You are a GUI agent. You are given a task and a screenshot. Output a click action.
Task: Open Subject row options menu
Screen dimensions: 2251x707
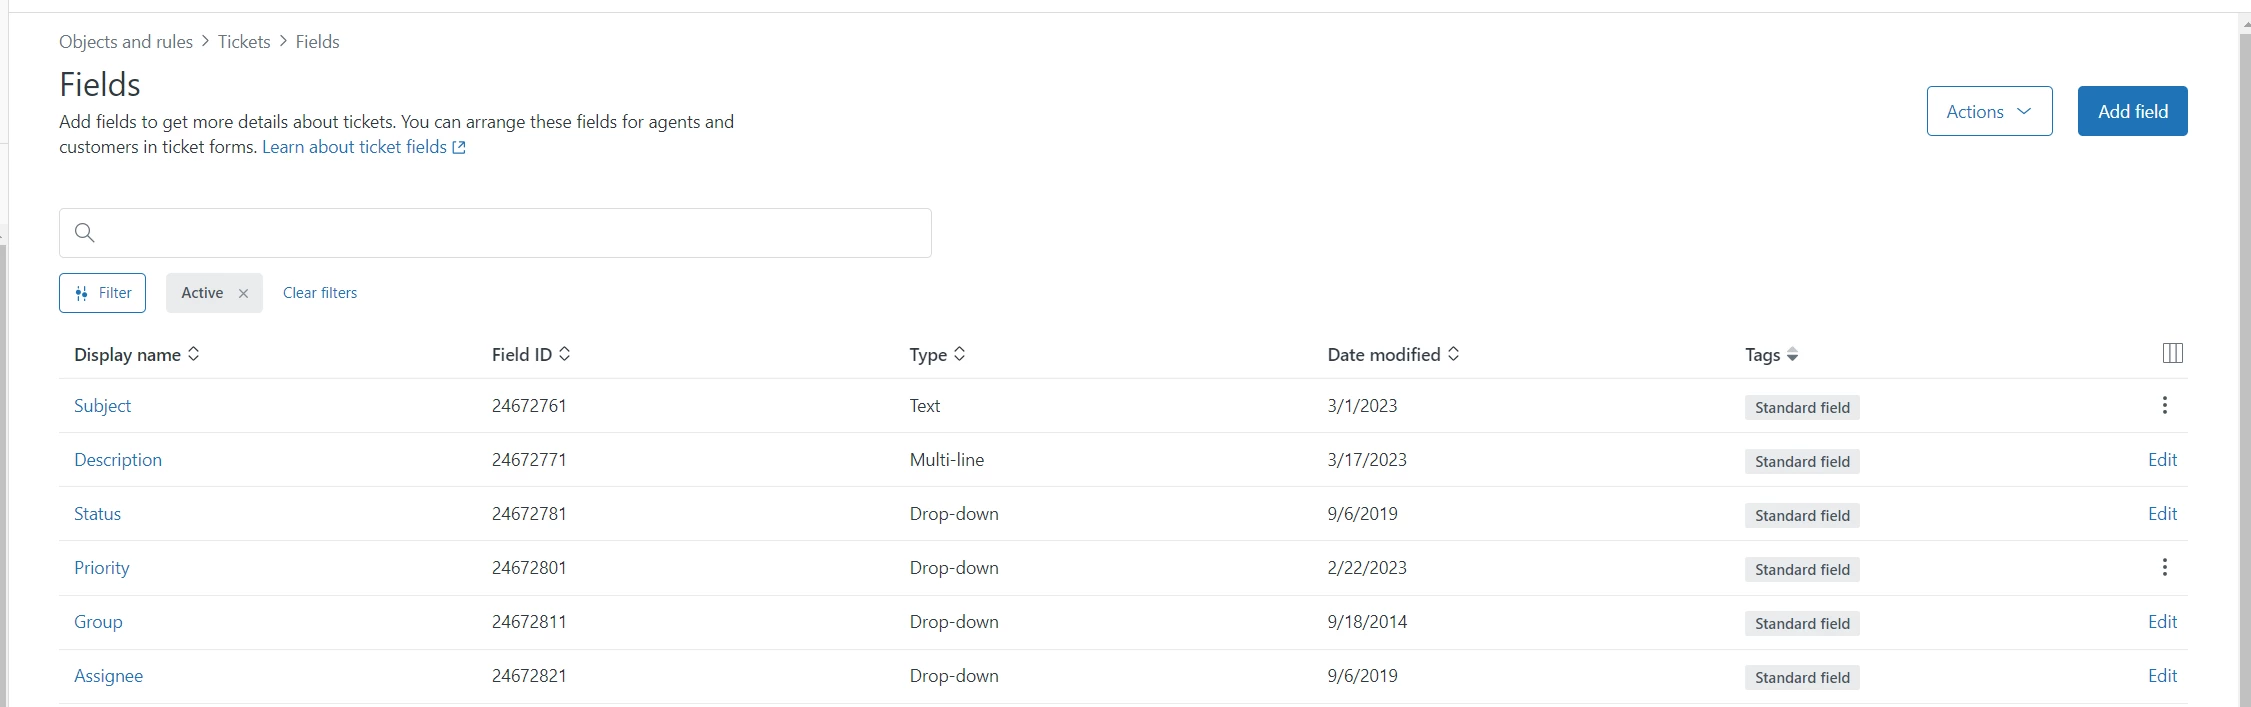click(x=2164, y=405)
